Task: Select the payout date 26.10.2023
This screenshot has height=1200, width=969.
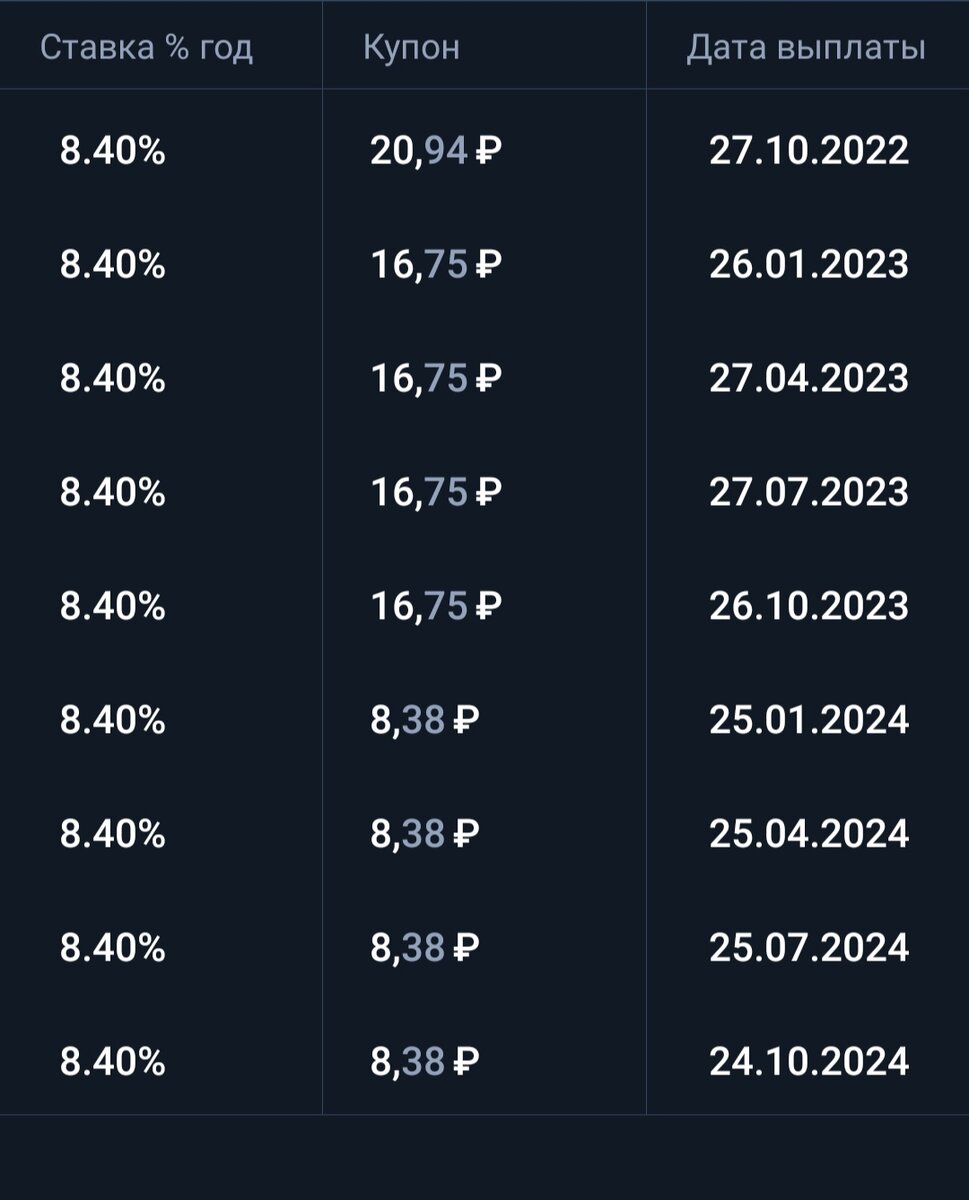Action: click(x=809, y=606)
